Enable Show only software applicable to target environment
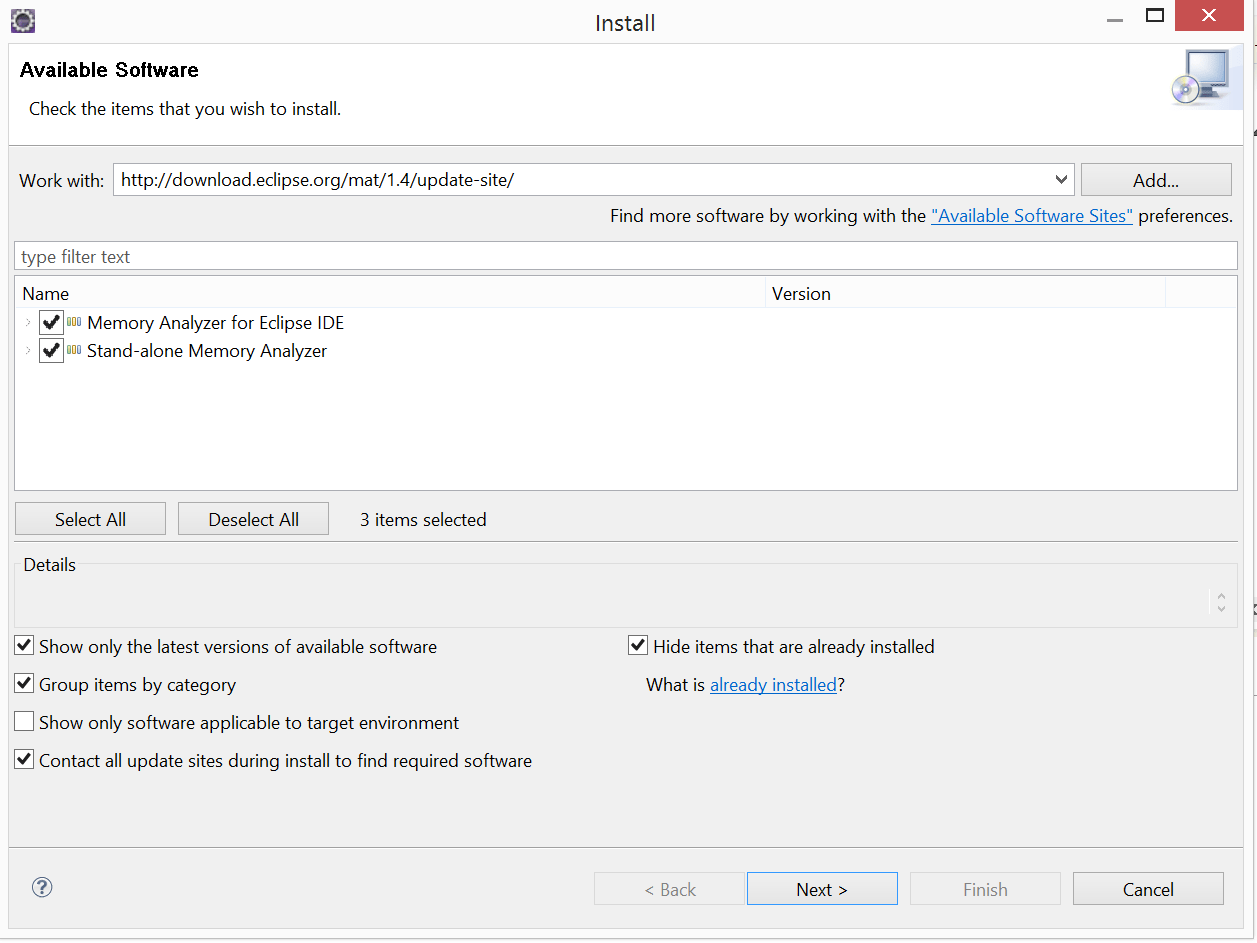This screenshot has height=943, width=1257. 23,721
